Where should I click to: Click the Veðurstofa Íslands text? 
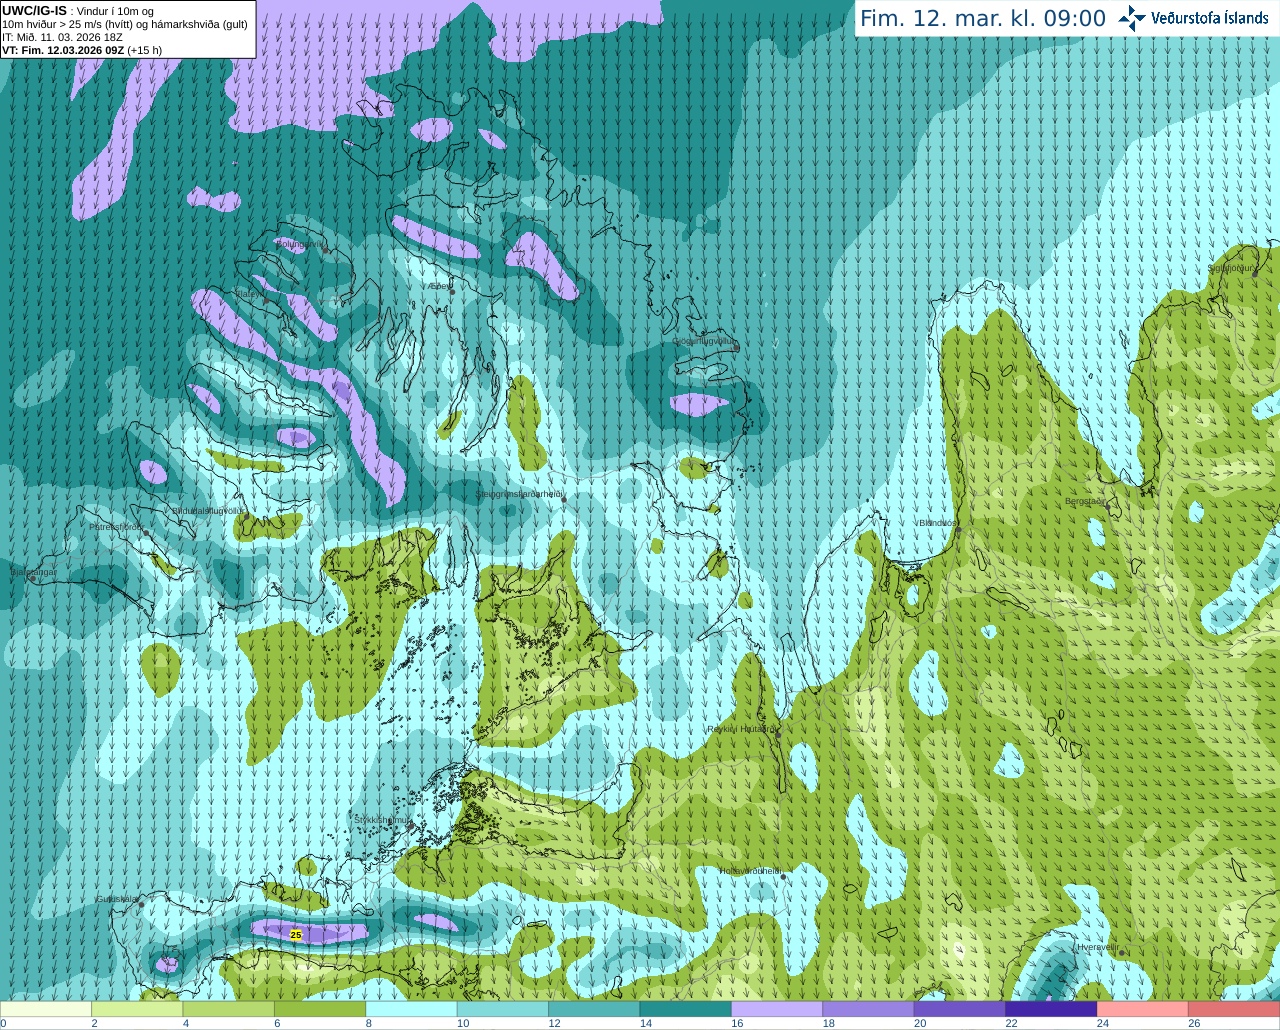pyautogui.click(x=1209, y=18)
